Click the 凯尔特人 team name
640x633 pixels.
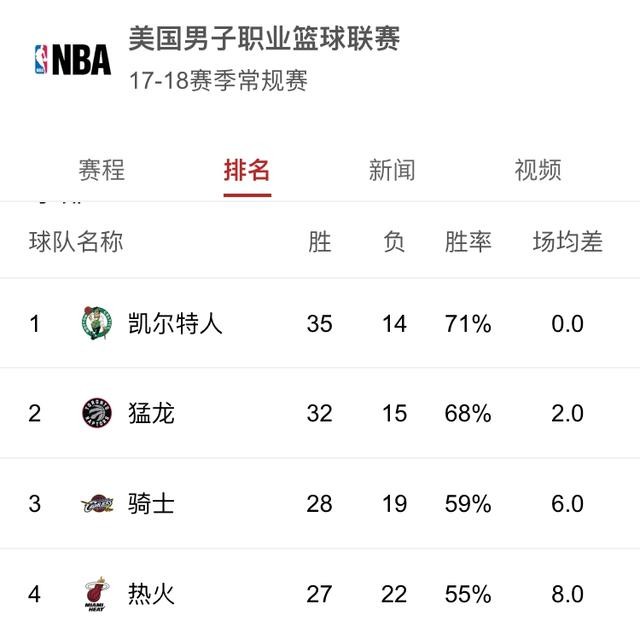(x=175, y=323)
